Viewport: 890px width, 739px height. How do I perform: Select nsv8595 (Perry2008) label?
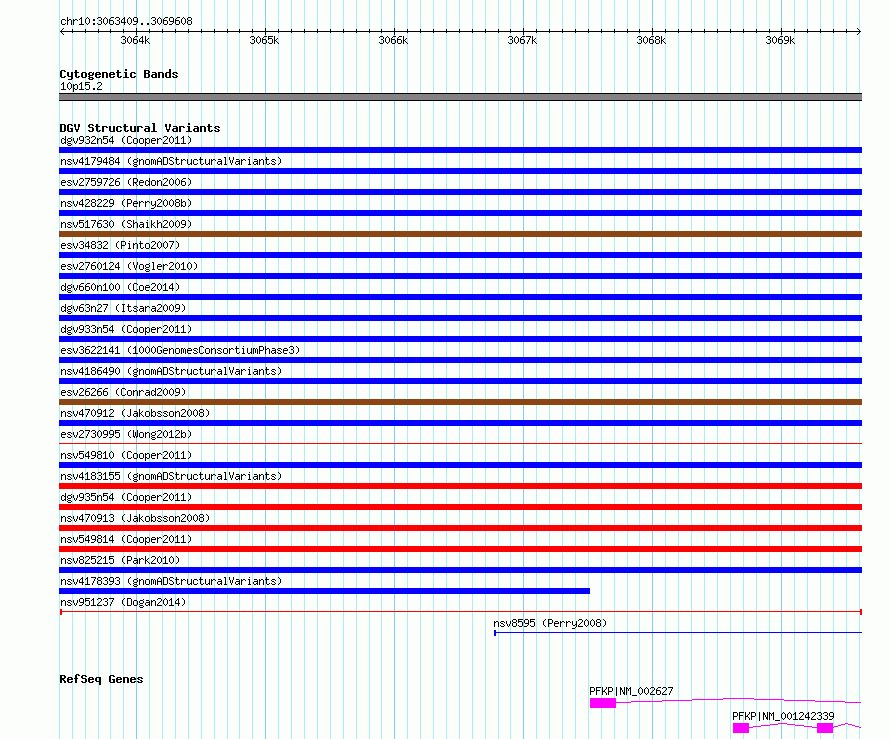click(x=550, y=623)
